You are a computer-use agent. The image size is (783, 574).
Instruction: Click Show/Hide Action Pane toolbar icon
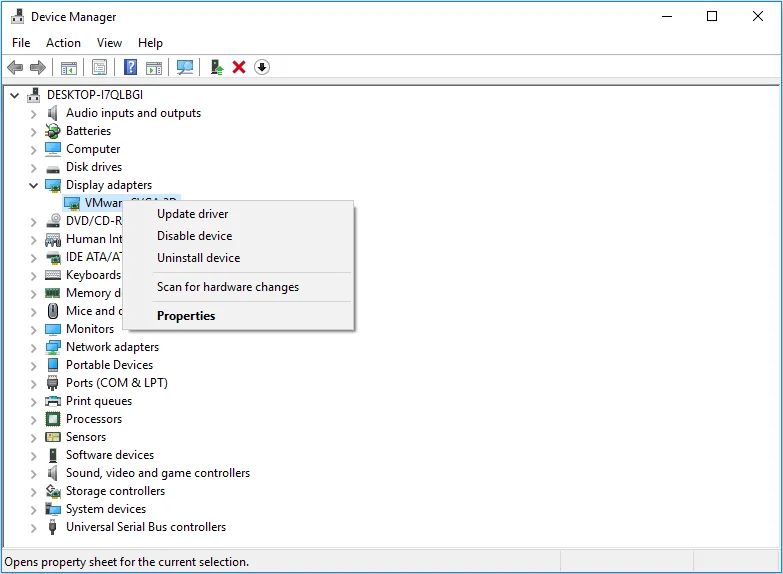154,67
